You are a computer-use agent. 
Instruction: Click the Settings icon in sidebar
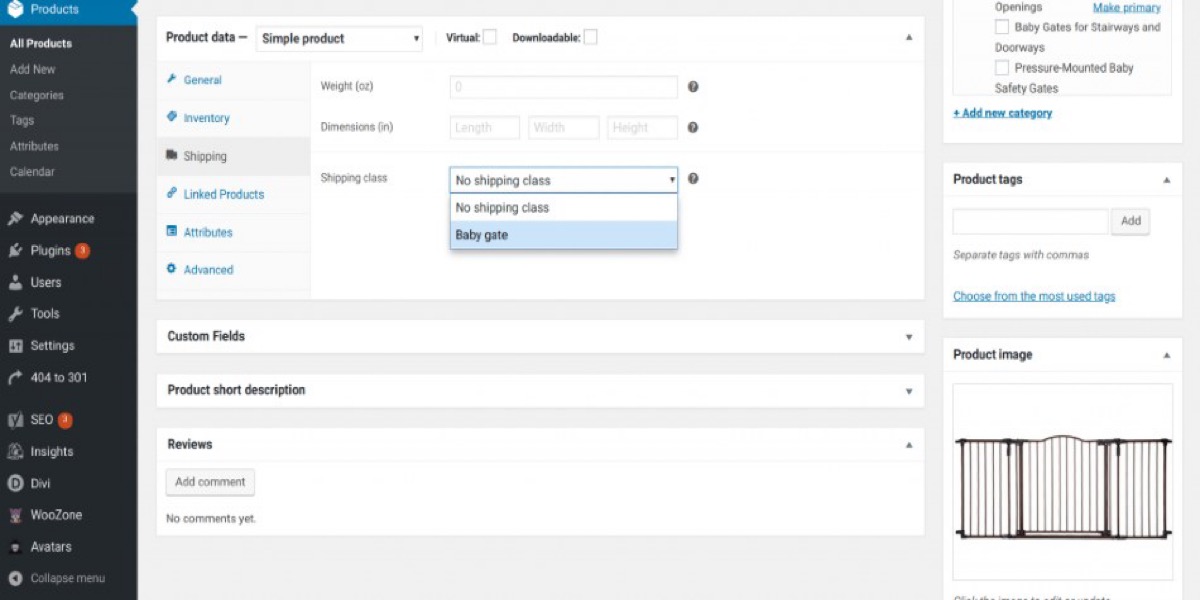(15, 346)
